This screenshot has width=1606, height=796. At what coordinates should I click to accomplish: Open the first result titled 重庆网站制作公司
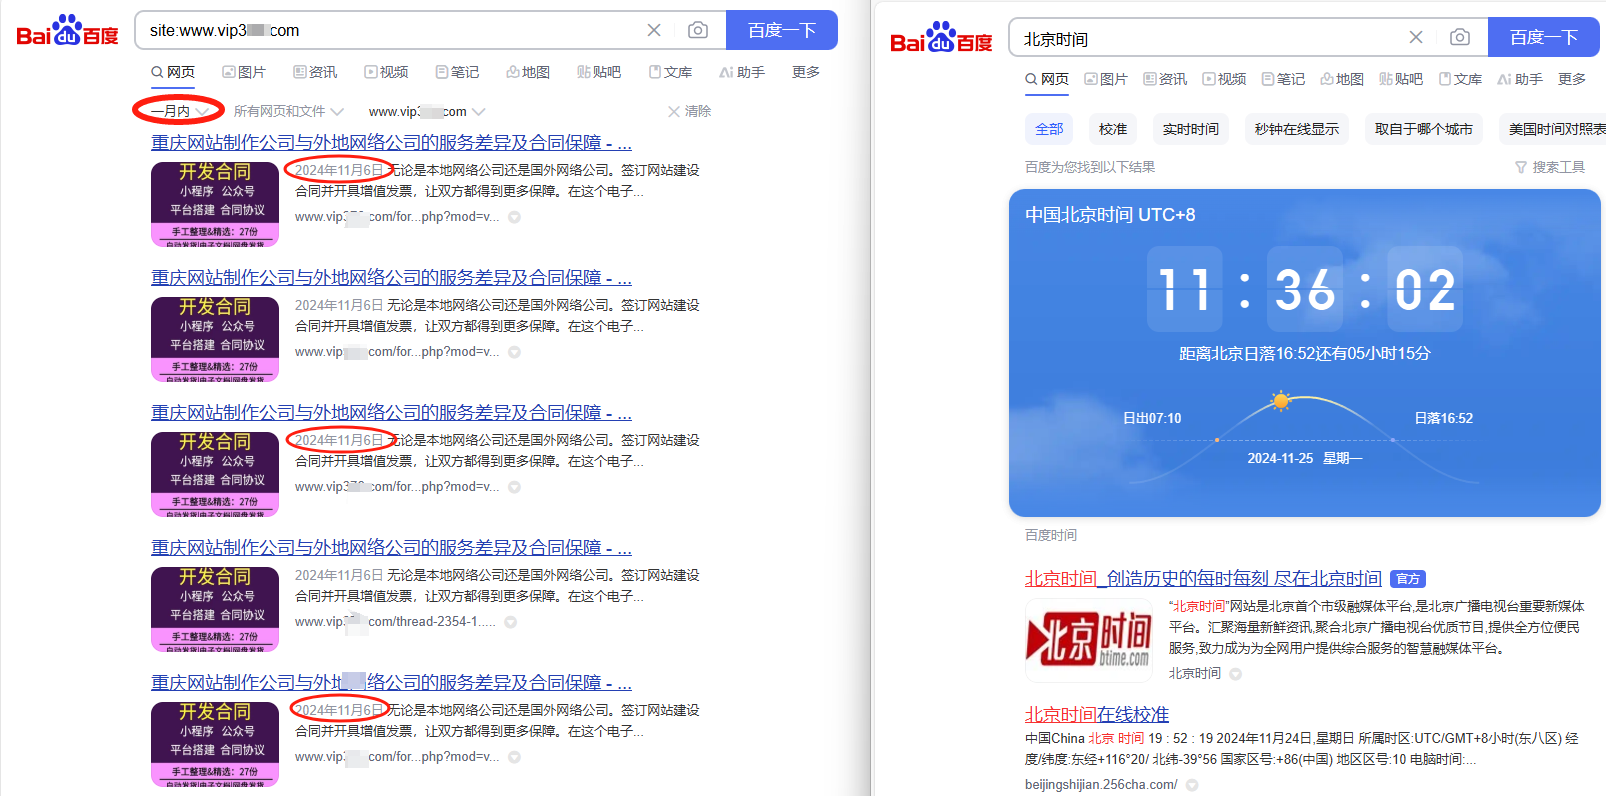tap(391, 143)
